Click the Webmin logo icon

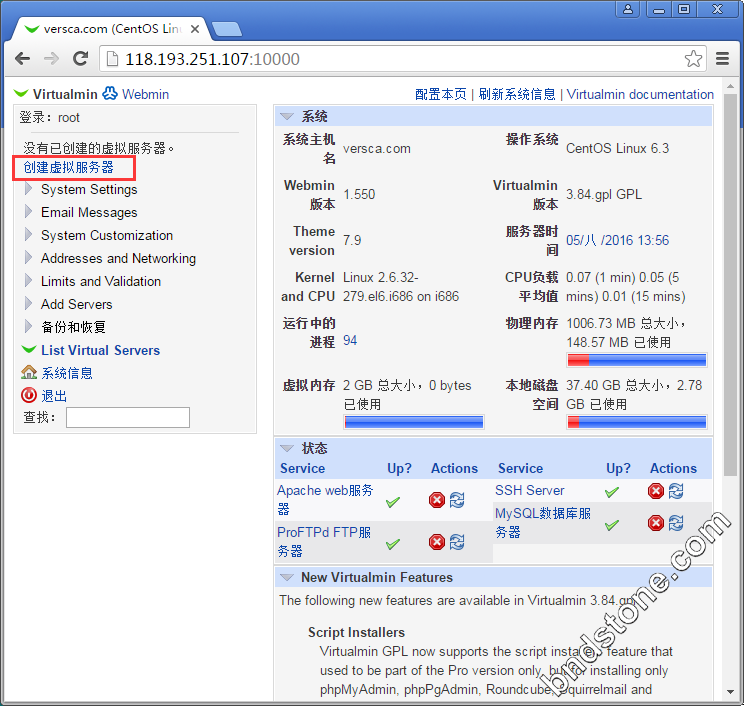tap(110, 93)
